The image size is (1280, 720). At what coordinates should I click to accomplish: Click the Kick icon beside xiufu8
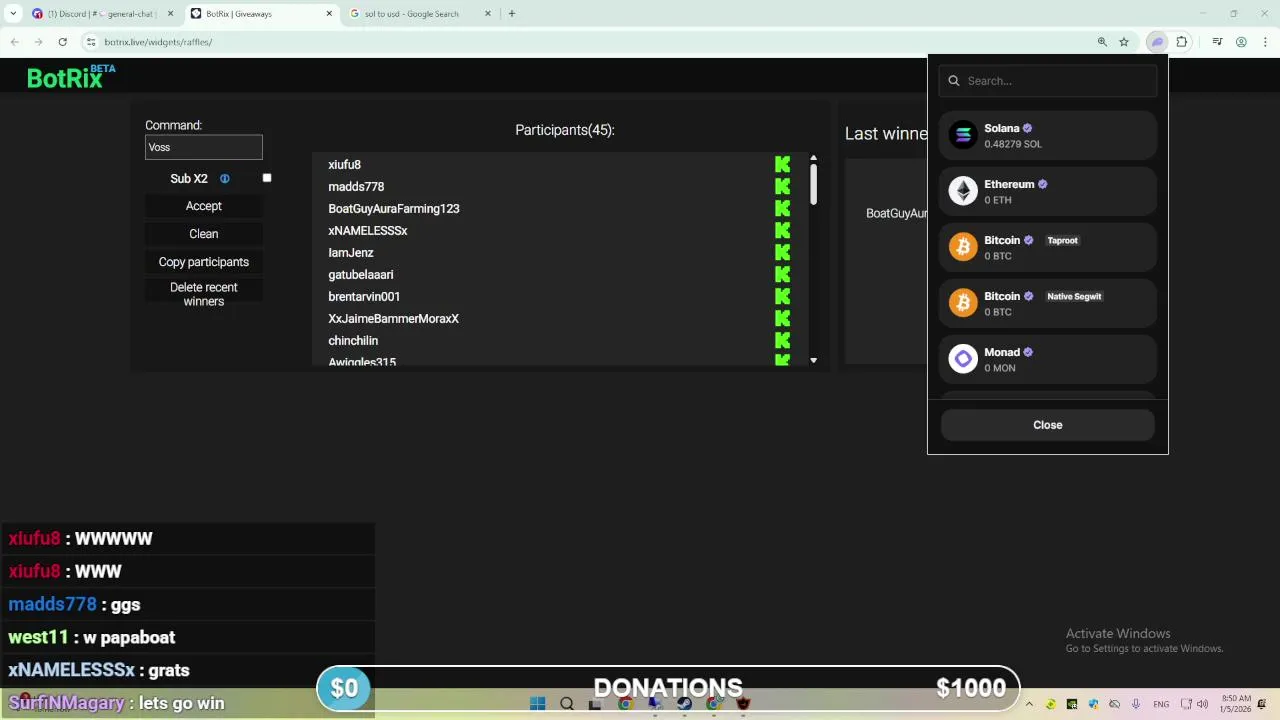pos(782,164)
